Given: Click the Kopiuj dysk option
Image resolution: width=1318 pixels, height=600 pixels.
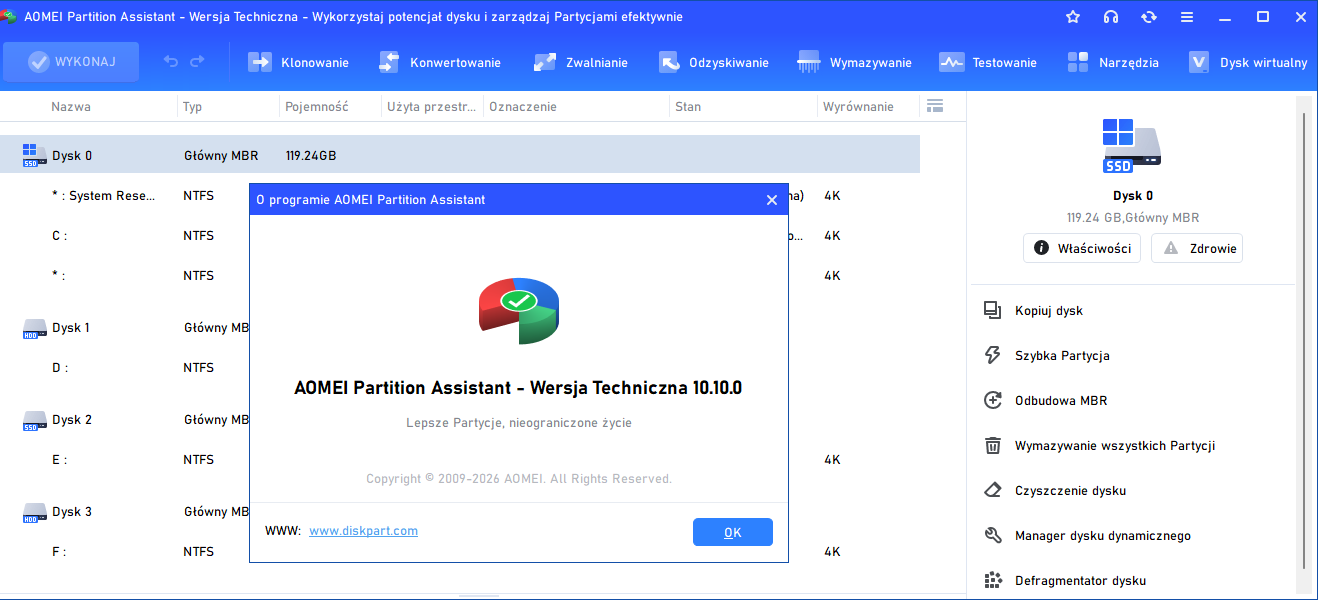Looking at the screenshot, I should point(1034,311).
